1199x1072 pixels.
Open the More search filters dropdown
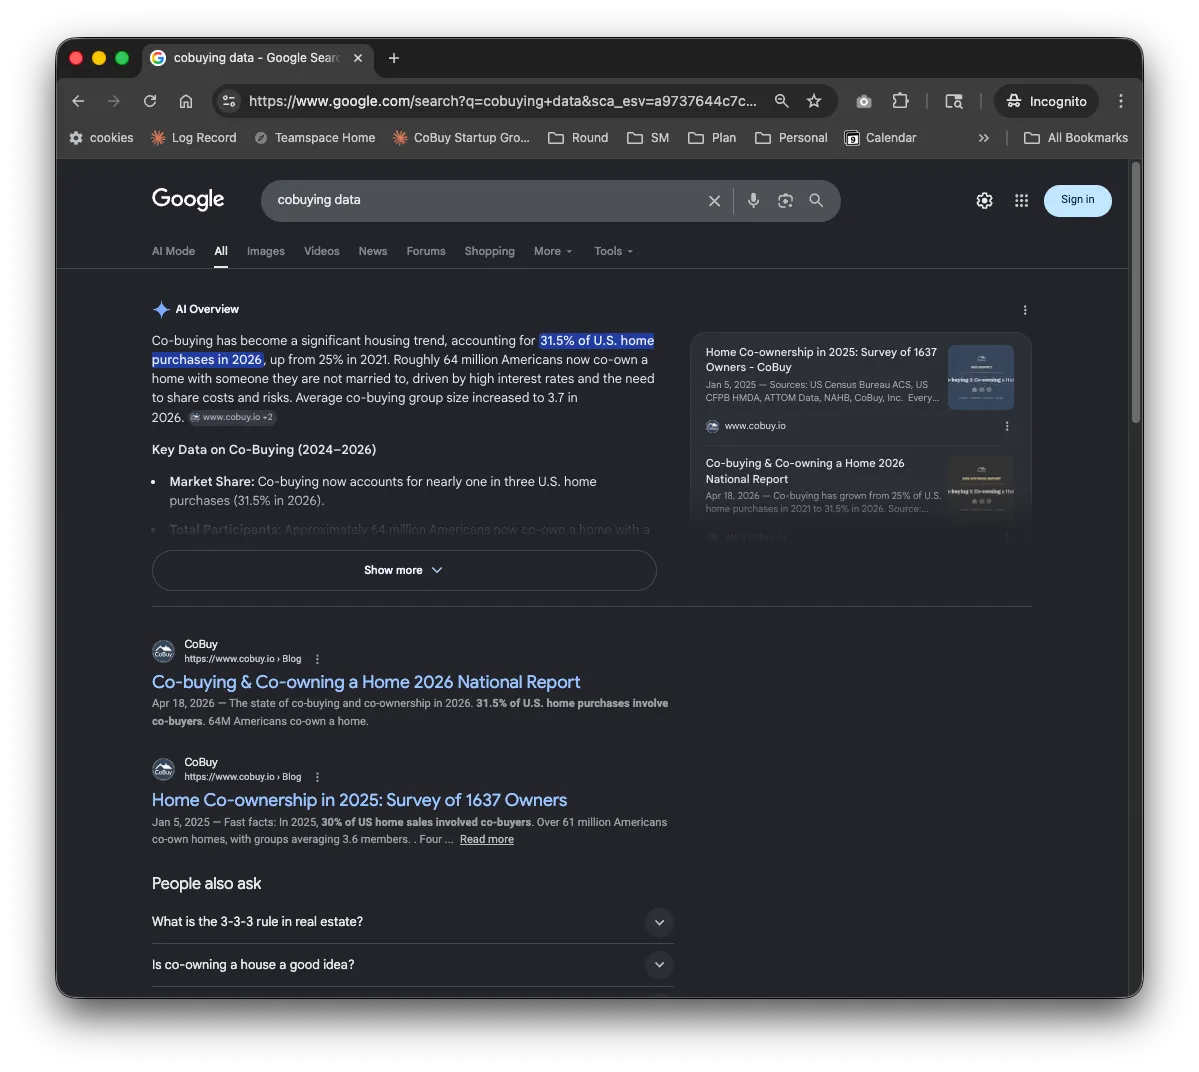coord(553,251)
